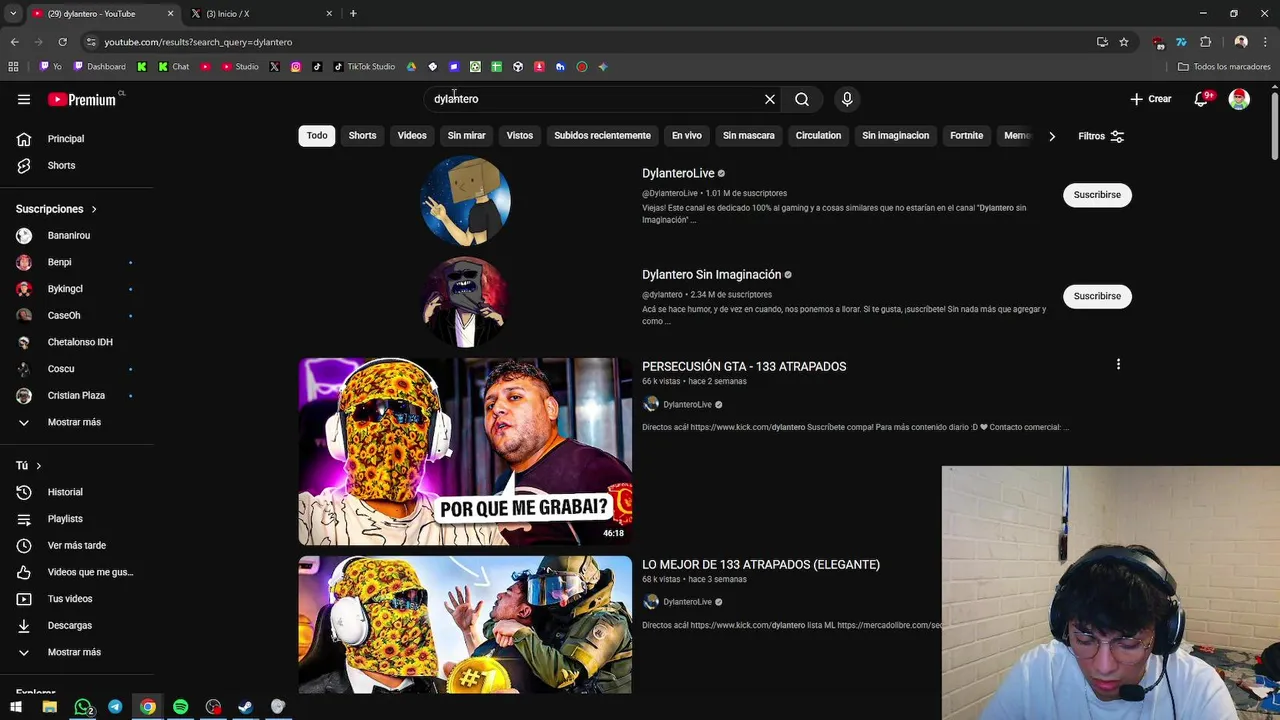Subscribe to DylanteroLive channel
Image resolution: width=1280 pixels, height=720 pixels.
coord(1097,195)
